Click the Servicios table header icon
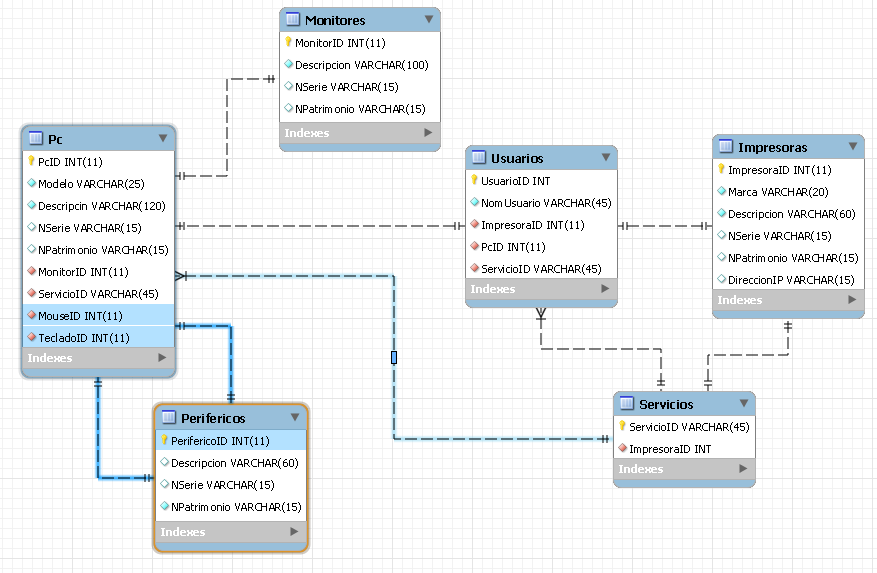Viewport: 877px width, 573px height. 626,404
